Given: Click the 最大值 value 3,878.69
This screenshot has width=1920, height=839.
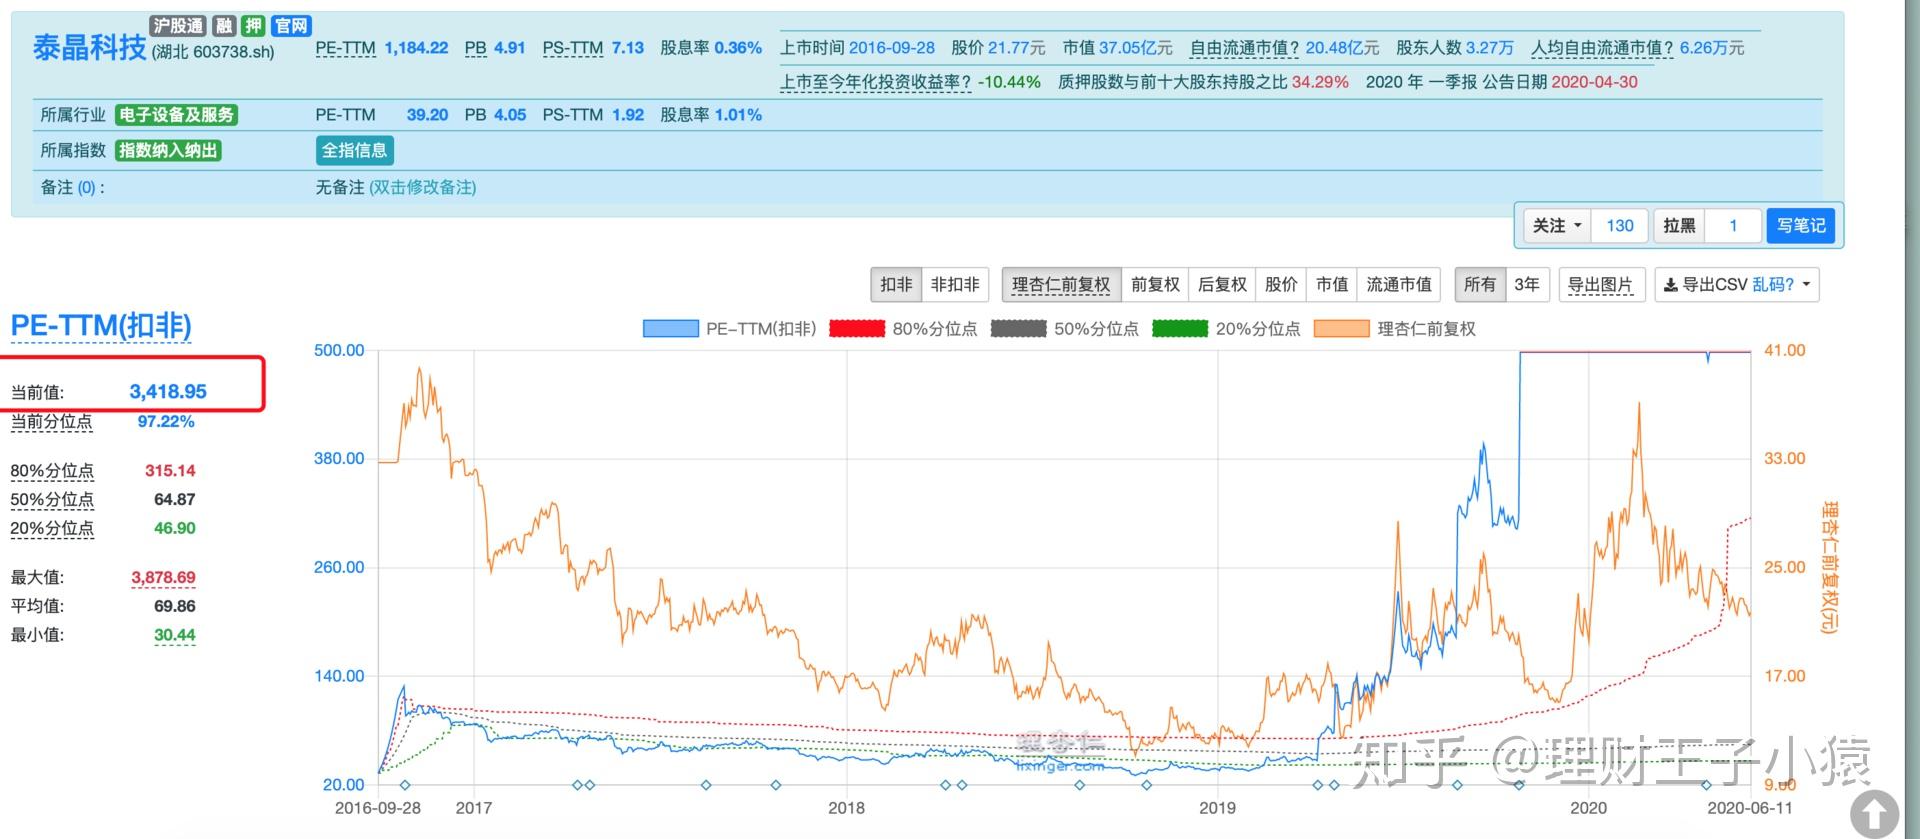Looking at the screenshot, I should click(x=163, y=578).
